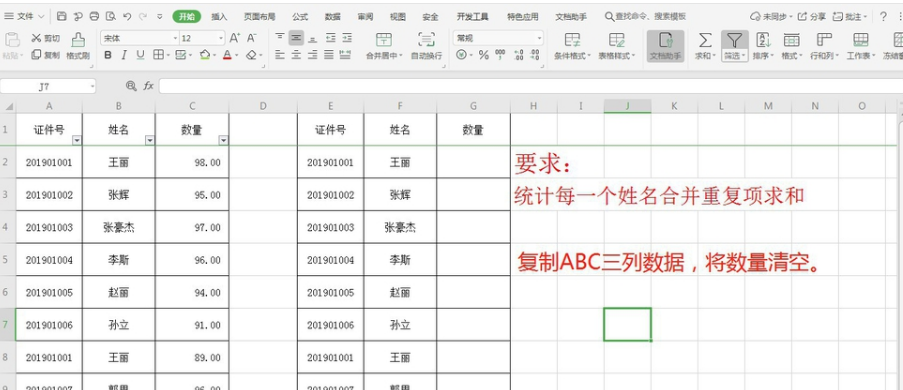Apply percent style with the % icon
This screenshot has width=903, height=390.
484,55
